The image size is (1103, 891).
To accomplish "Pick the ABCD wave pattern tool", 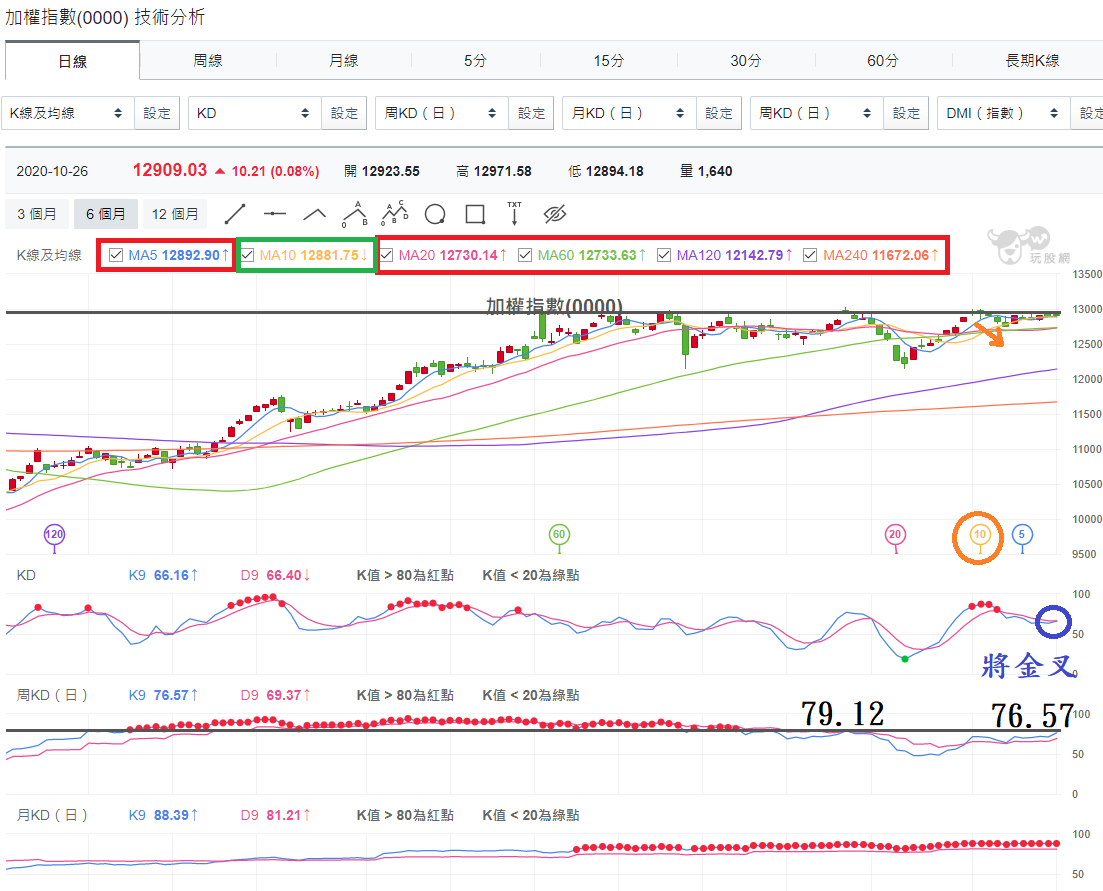I will [395, 214].
